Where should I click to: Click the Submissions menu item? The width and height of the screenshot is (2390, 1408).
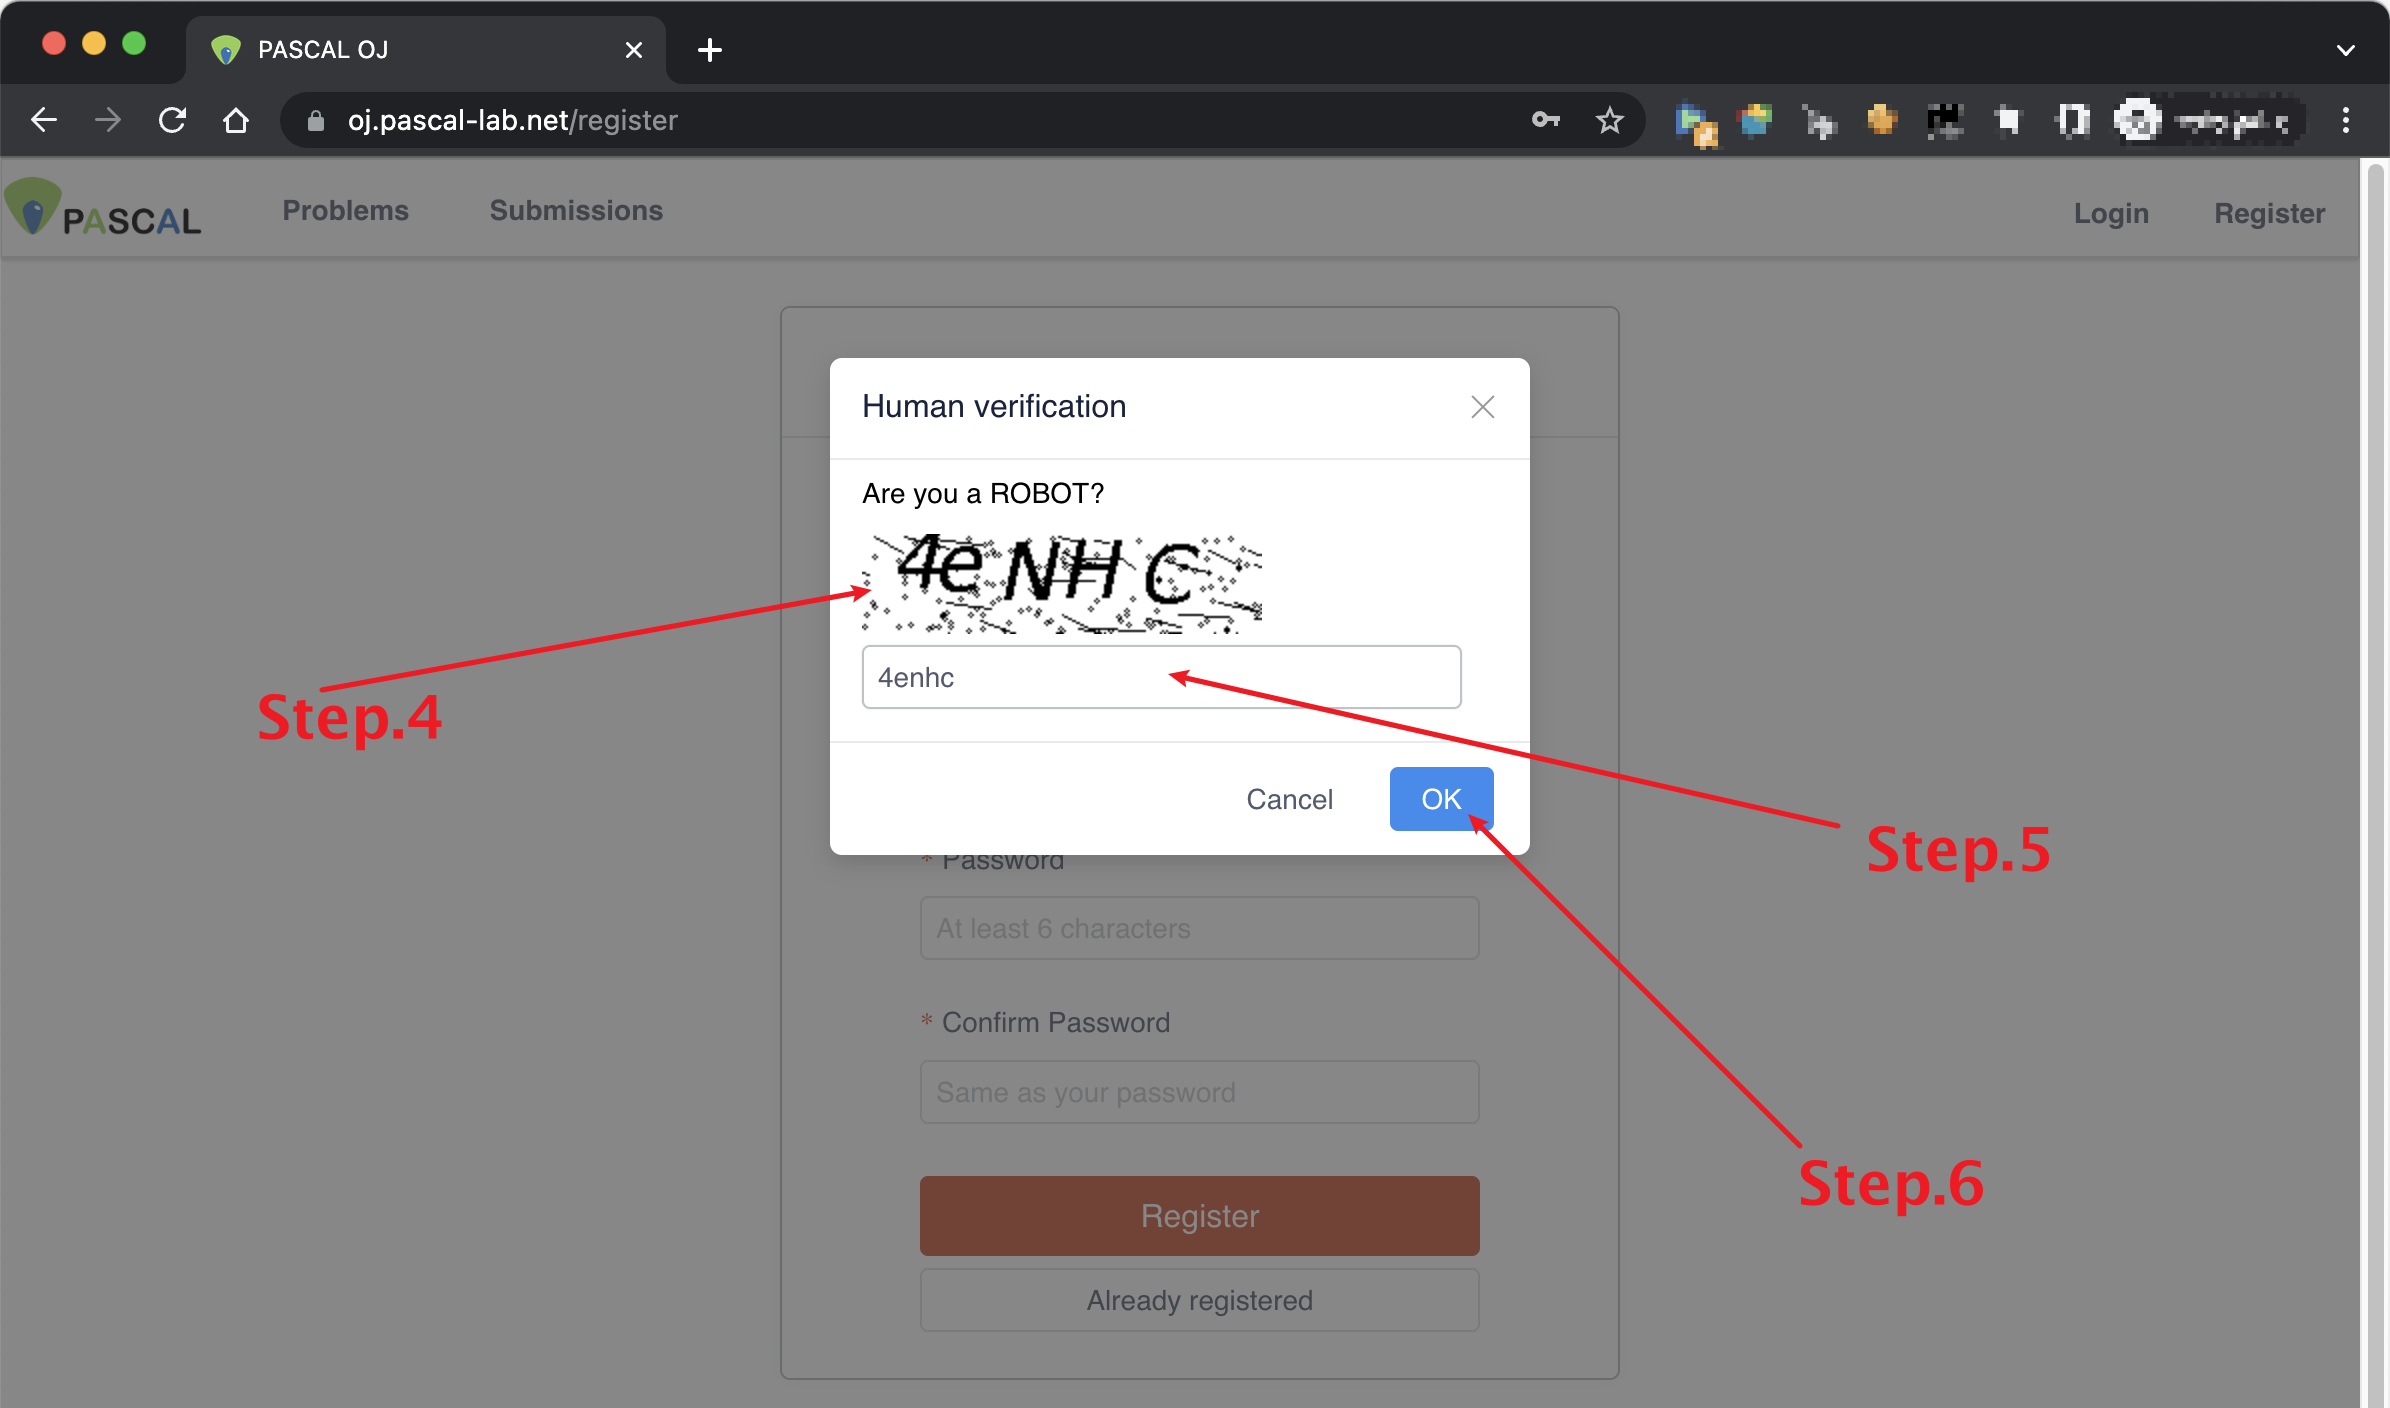(577, 211)
